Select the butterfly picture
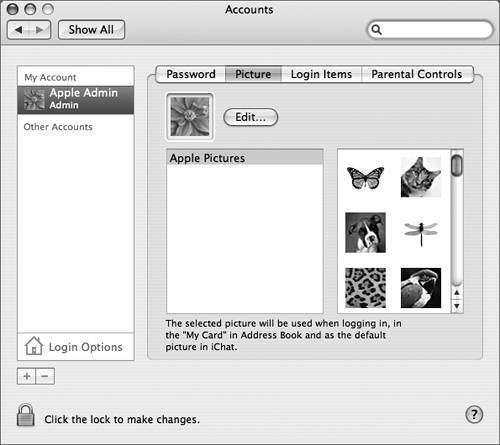The width and height of the screenshot is (500, 445). click(365, 178)
